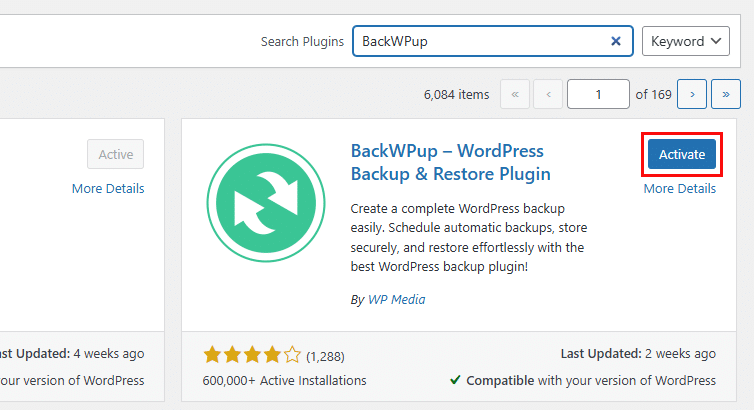Click the 6,084 items count text
Viewport: 754px width, 410px height.
click(x=456, y=95)
